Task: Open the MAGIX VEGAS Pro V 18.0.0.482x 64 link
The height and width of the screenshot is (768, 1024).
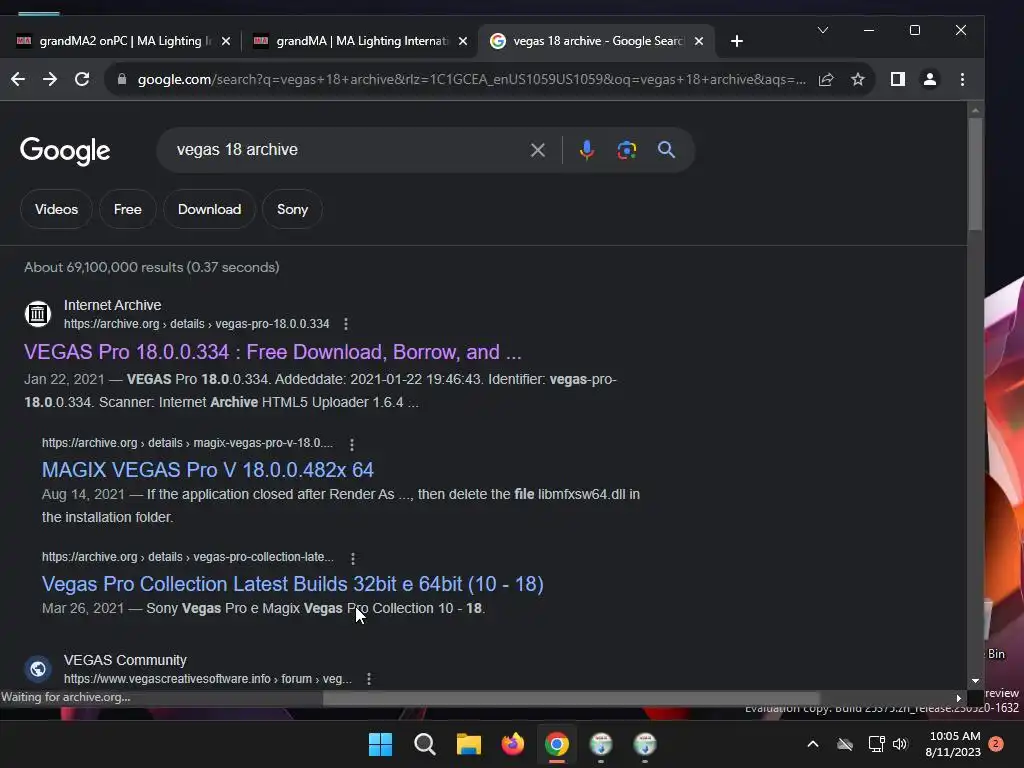Action: click(208, 470)
